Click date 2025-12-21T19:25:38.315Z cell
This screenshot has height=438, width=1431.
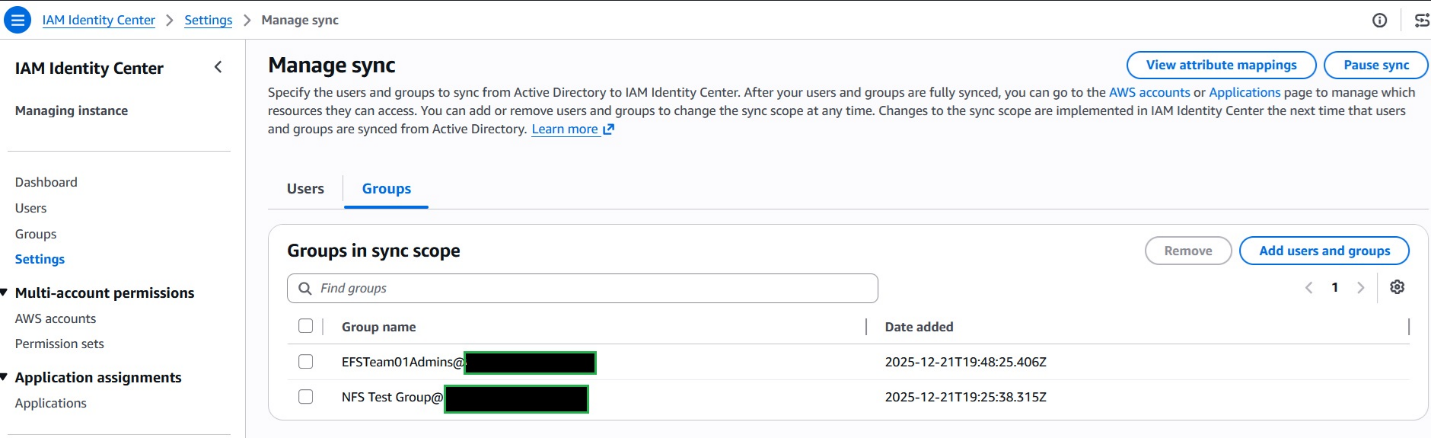[x=965, y=397]
